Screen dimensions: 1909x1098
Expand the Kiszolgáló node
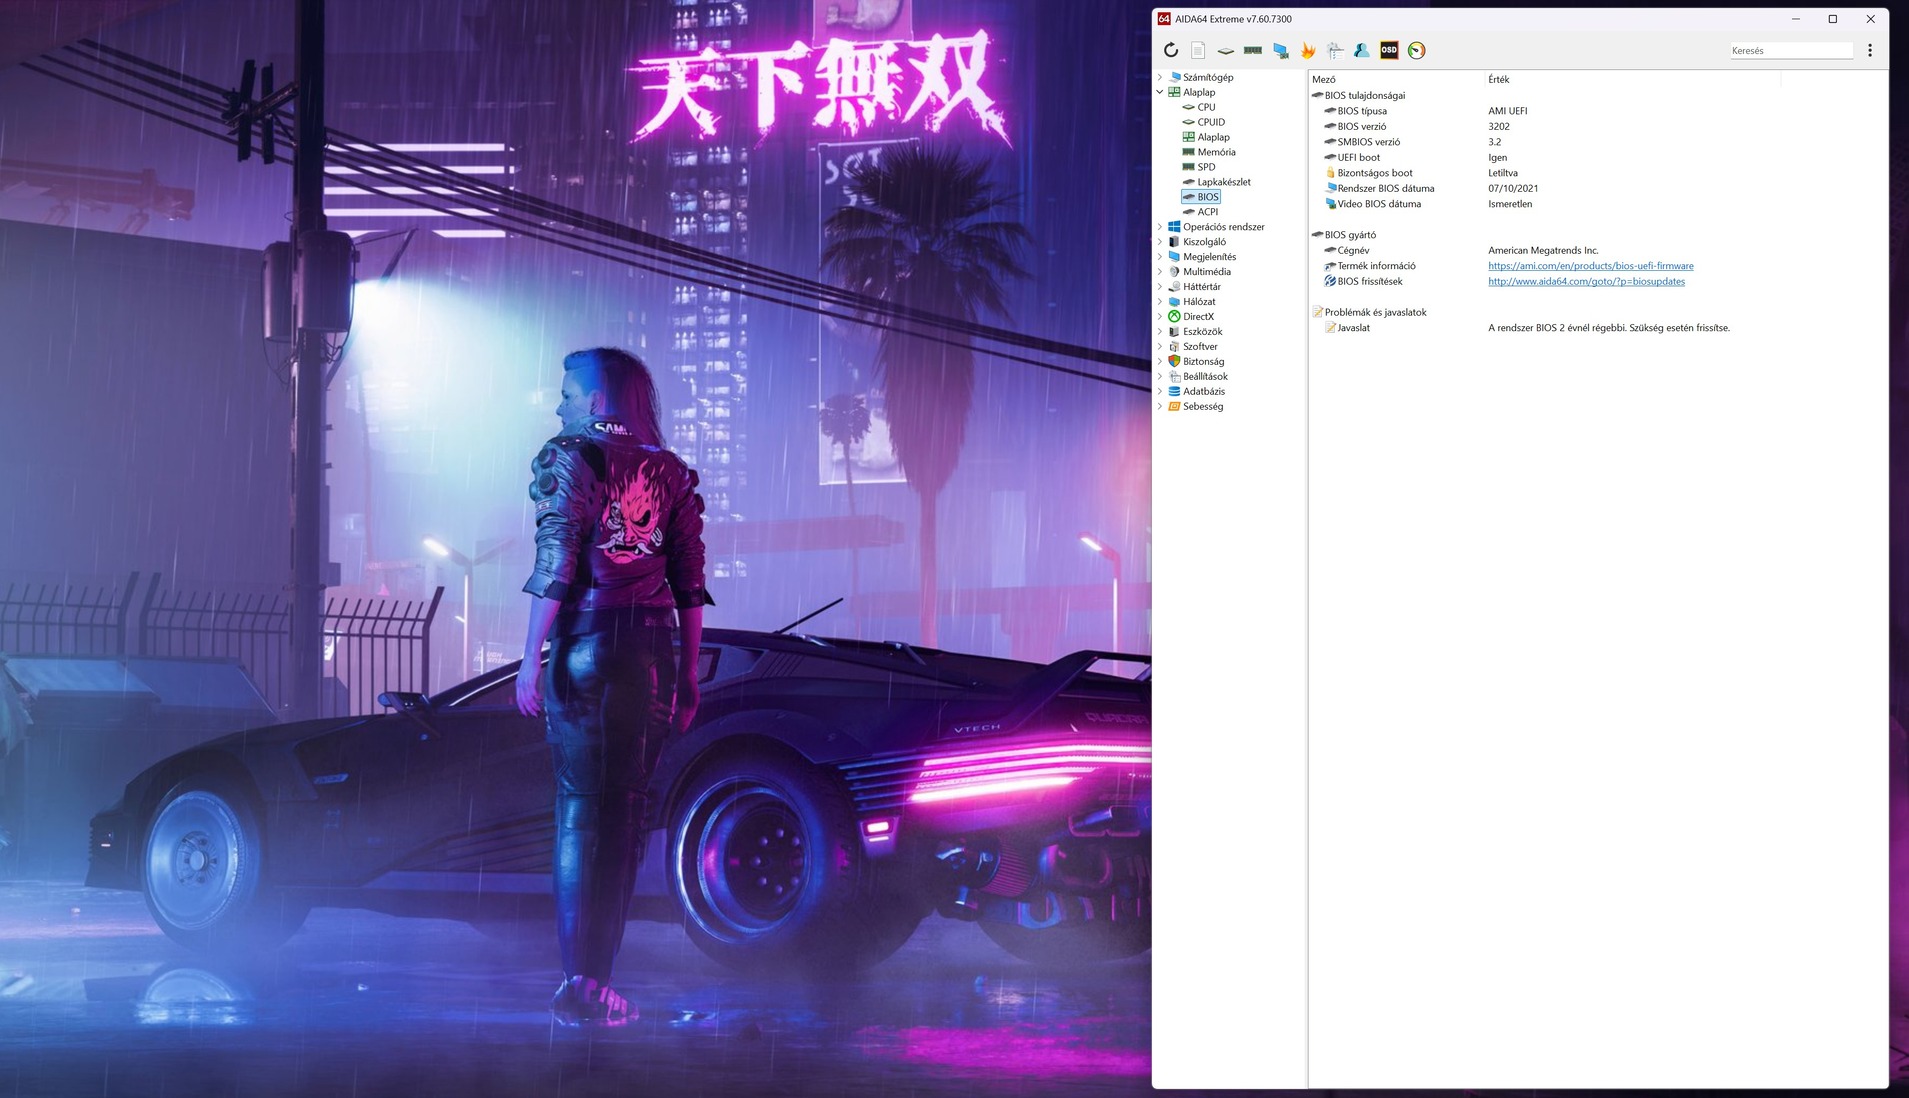click(1160, 242)
